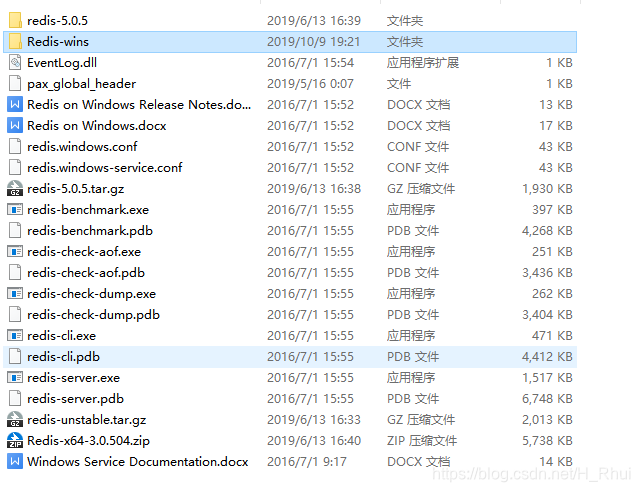Click the redis-unstable.tar.gz archive icon

point(15,419)
